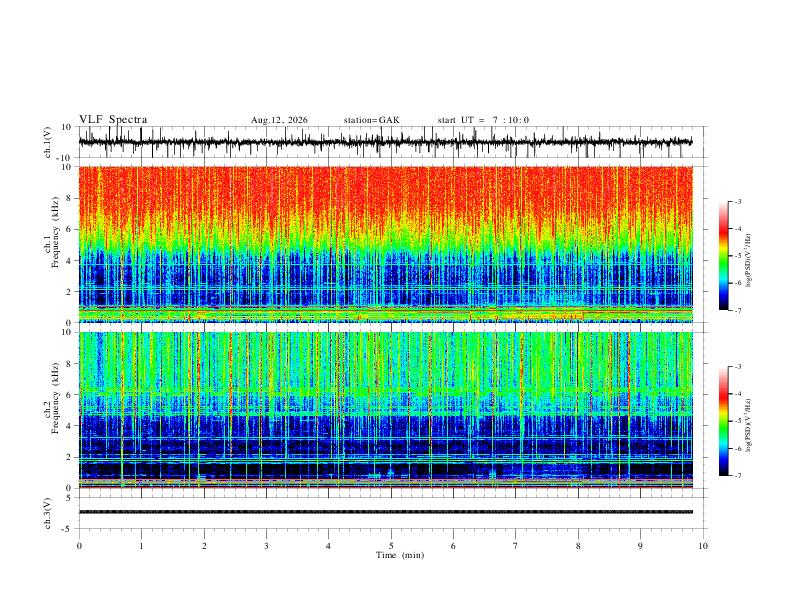Click the Time (min) axis label

pyautogui.click(x=400, y=555)
